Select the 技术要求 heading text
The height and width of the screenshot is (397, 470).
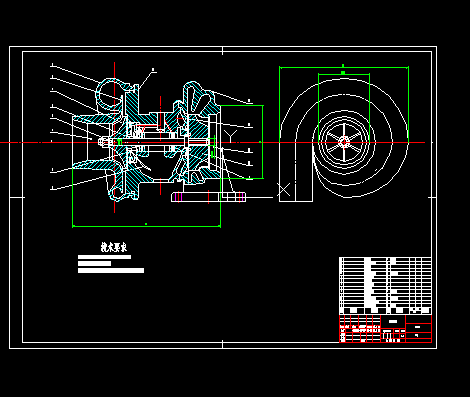point(114,247)
